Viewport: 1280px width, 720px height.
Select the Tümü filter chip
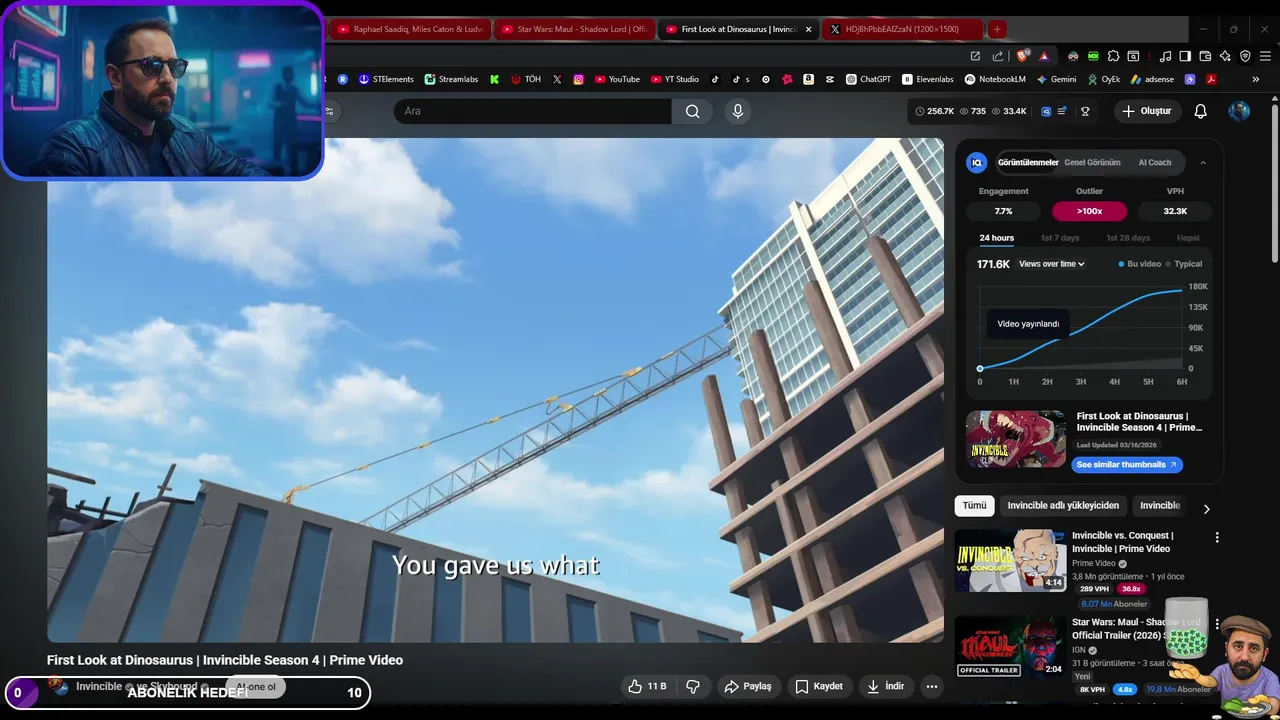click(974, 505)
